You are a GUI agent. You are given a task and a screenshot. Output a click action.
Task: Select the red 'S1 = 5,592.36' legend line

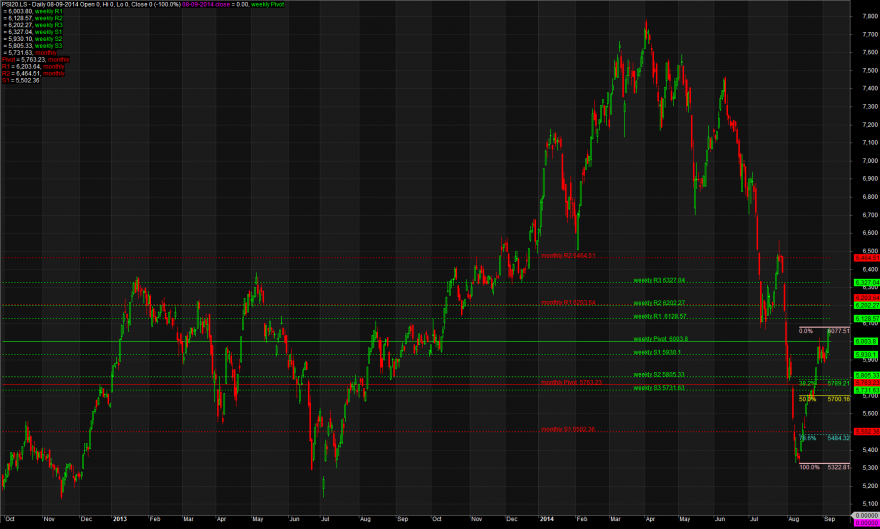(x=21, y=80)
